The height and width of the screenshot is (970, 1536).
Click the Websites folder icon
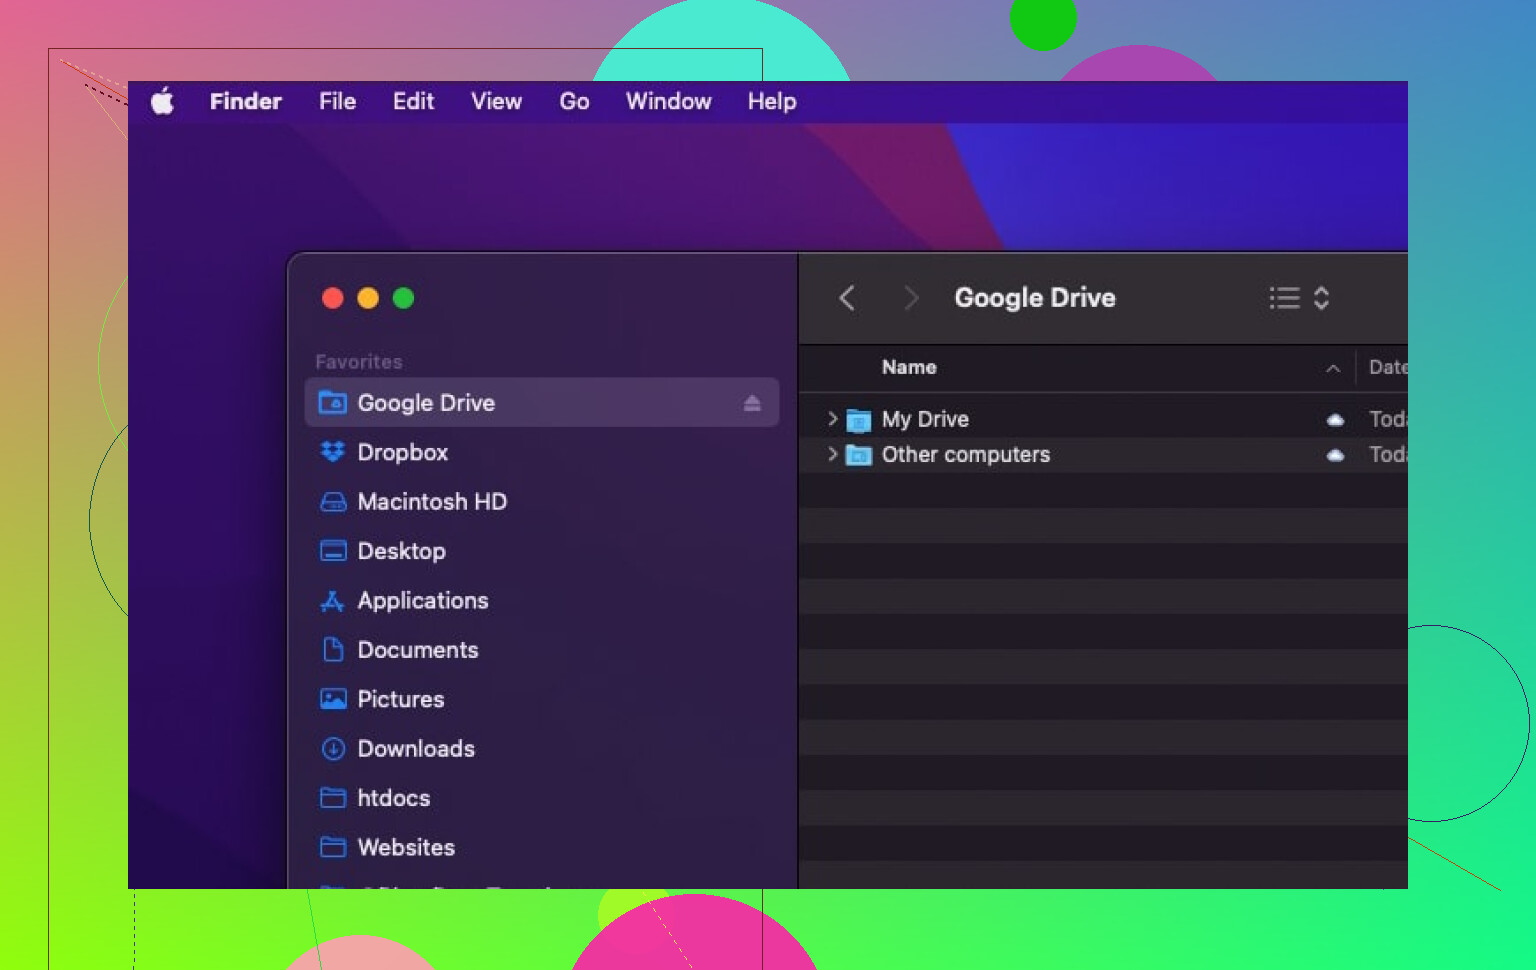coord(333,847)
